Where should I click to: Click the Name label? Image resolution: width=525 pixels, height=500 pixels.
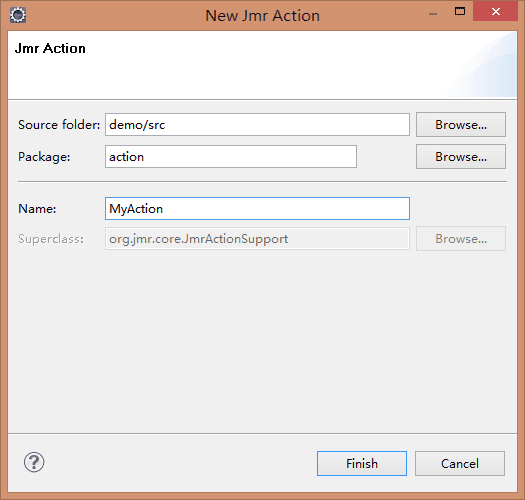[x=37, y=209]
